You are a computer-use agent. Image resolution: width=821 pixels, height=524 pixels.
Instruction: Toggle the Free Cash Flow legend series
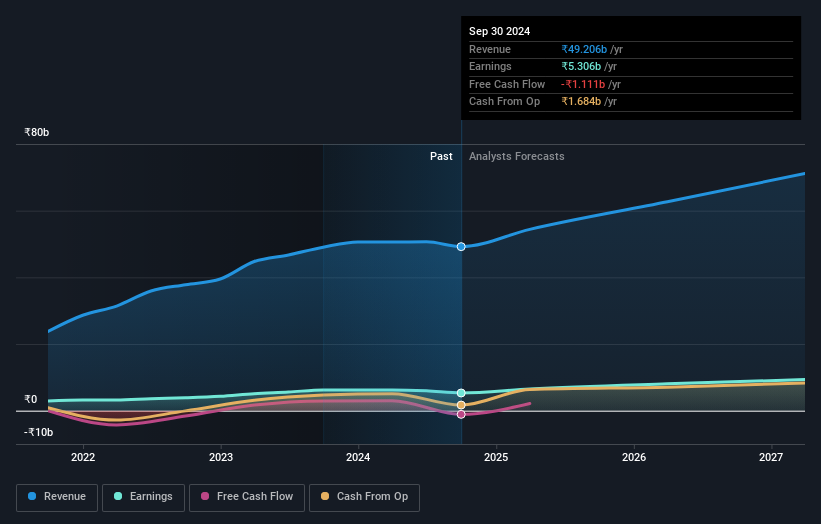point(247,497)
